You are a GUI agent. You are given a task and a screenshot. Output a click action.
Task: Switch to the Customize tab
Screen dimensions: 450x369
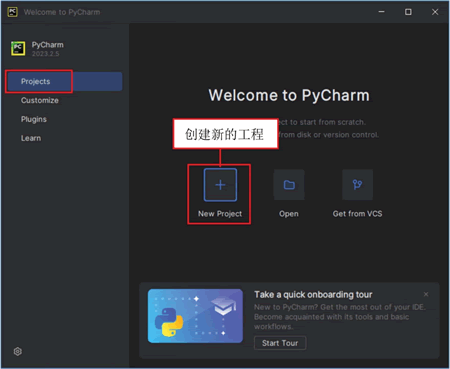(x=40, y=100)
